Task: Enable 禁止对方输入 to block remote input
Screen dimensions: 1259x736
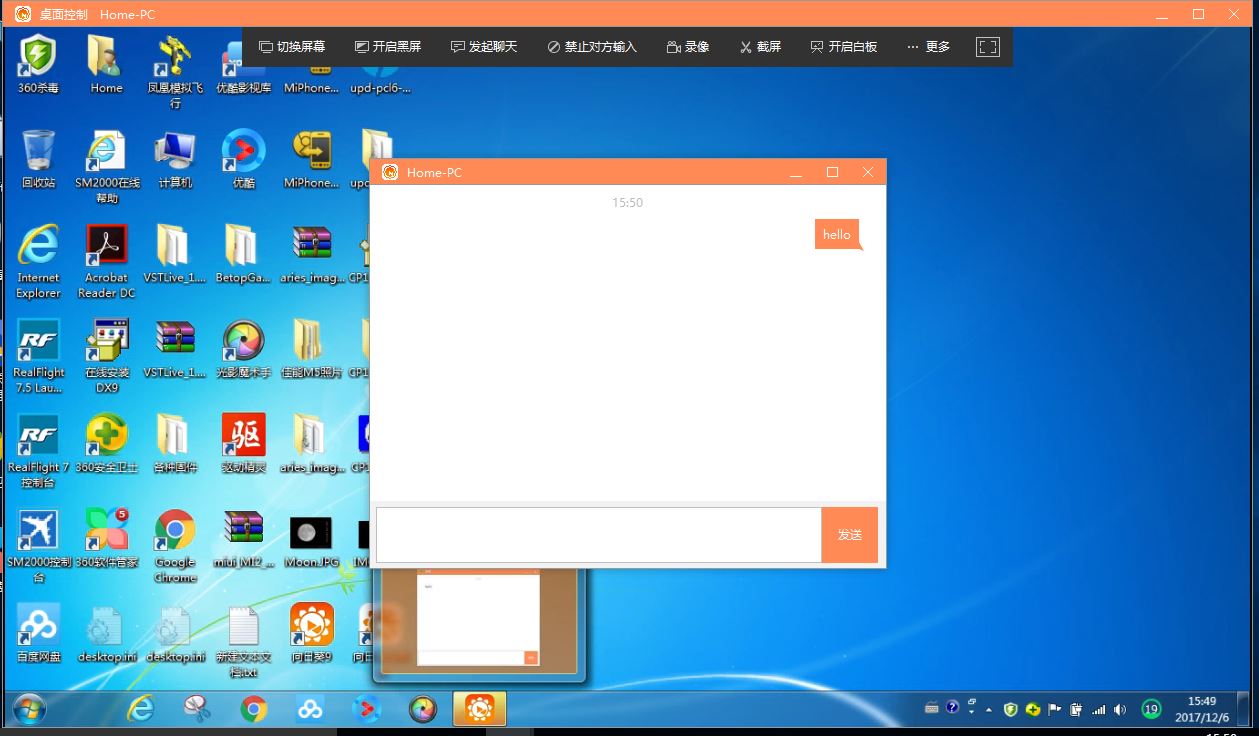Action: point(592,47)
